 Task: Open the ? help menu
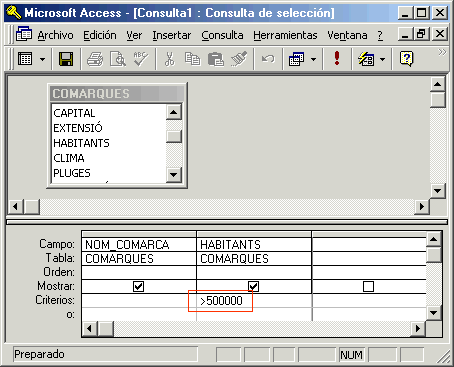380,35
